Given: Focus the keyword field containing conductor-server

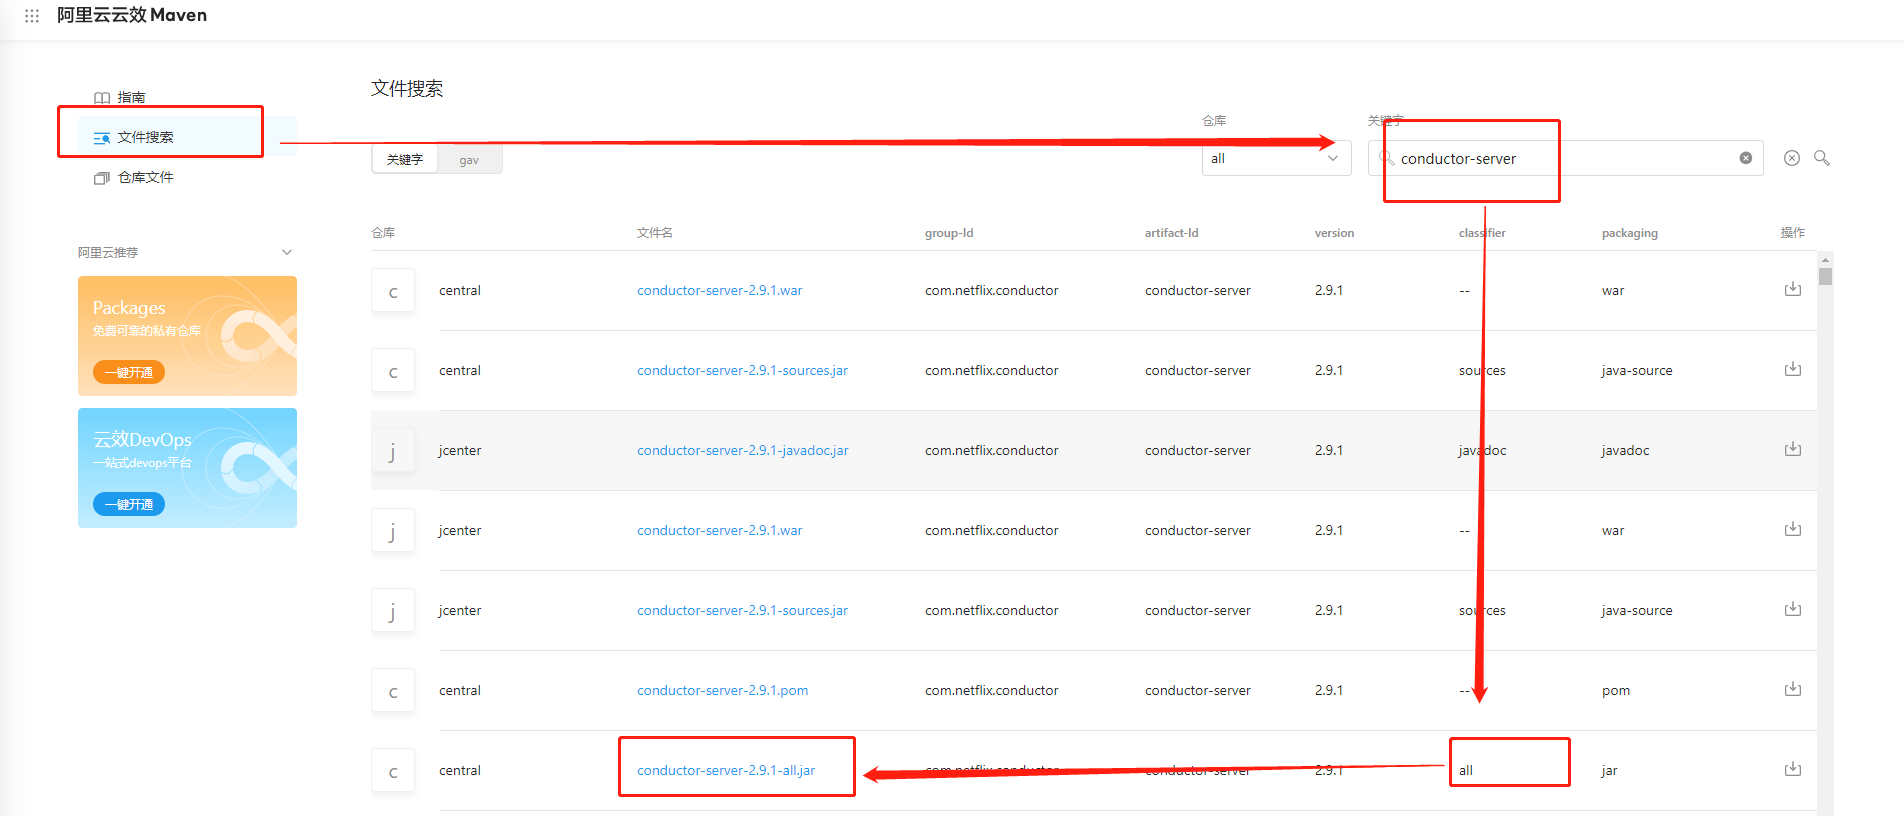Looking at the screenshot, I should [1565, 158].
